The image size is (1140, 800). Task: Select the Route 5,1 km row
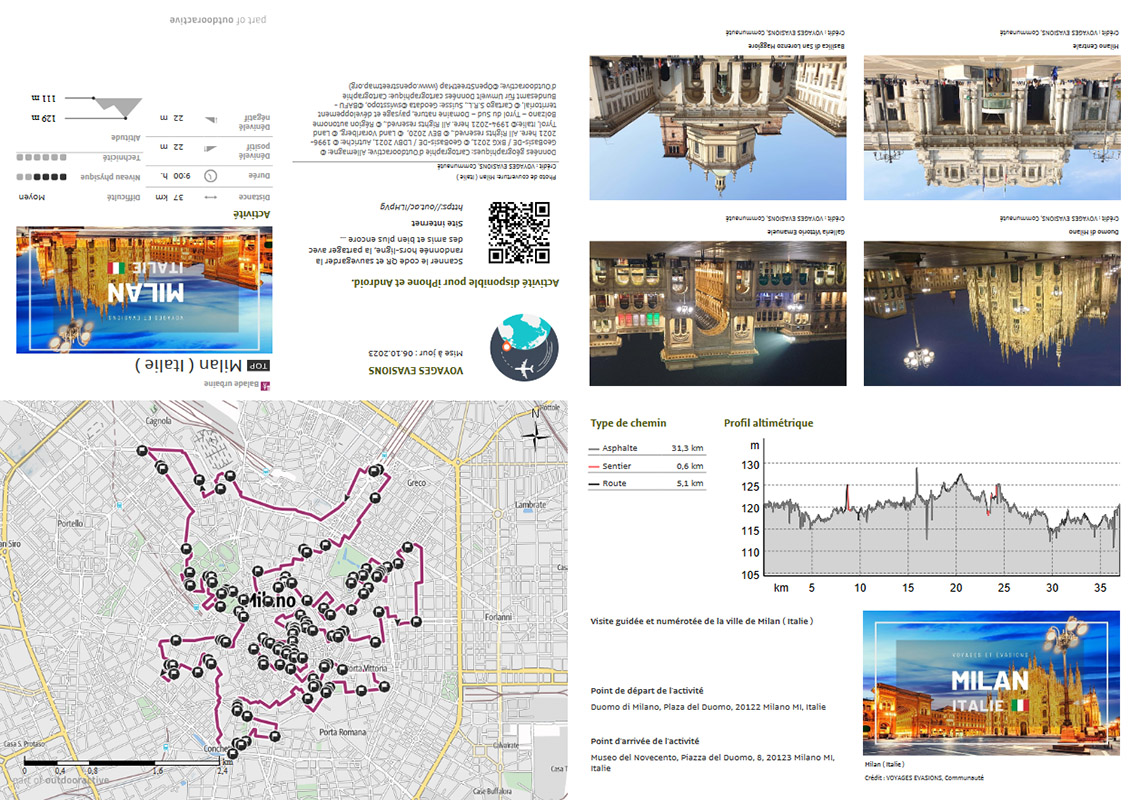646,484
